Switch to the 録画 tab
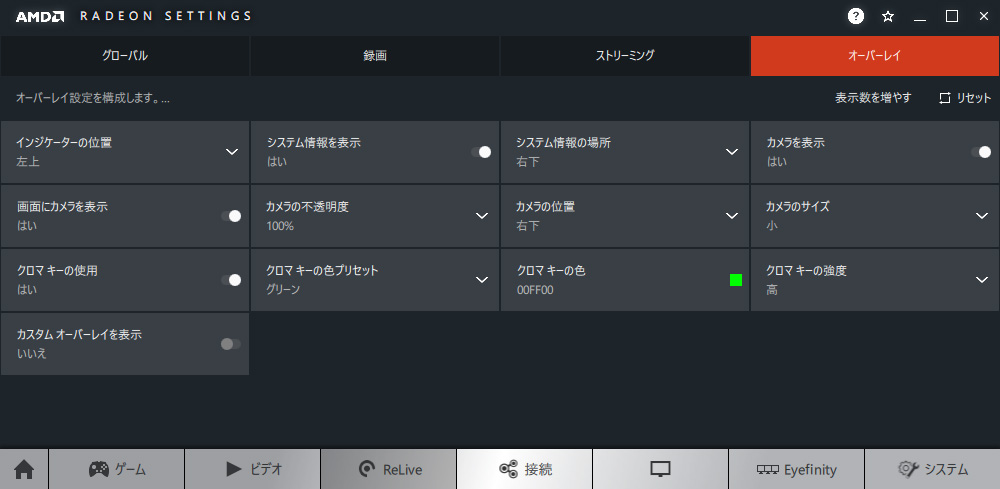This screenshot has height=489, width=1000. (375, 56)
